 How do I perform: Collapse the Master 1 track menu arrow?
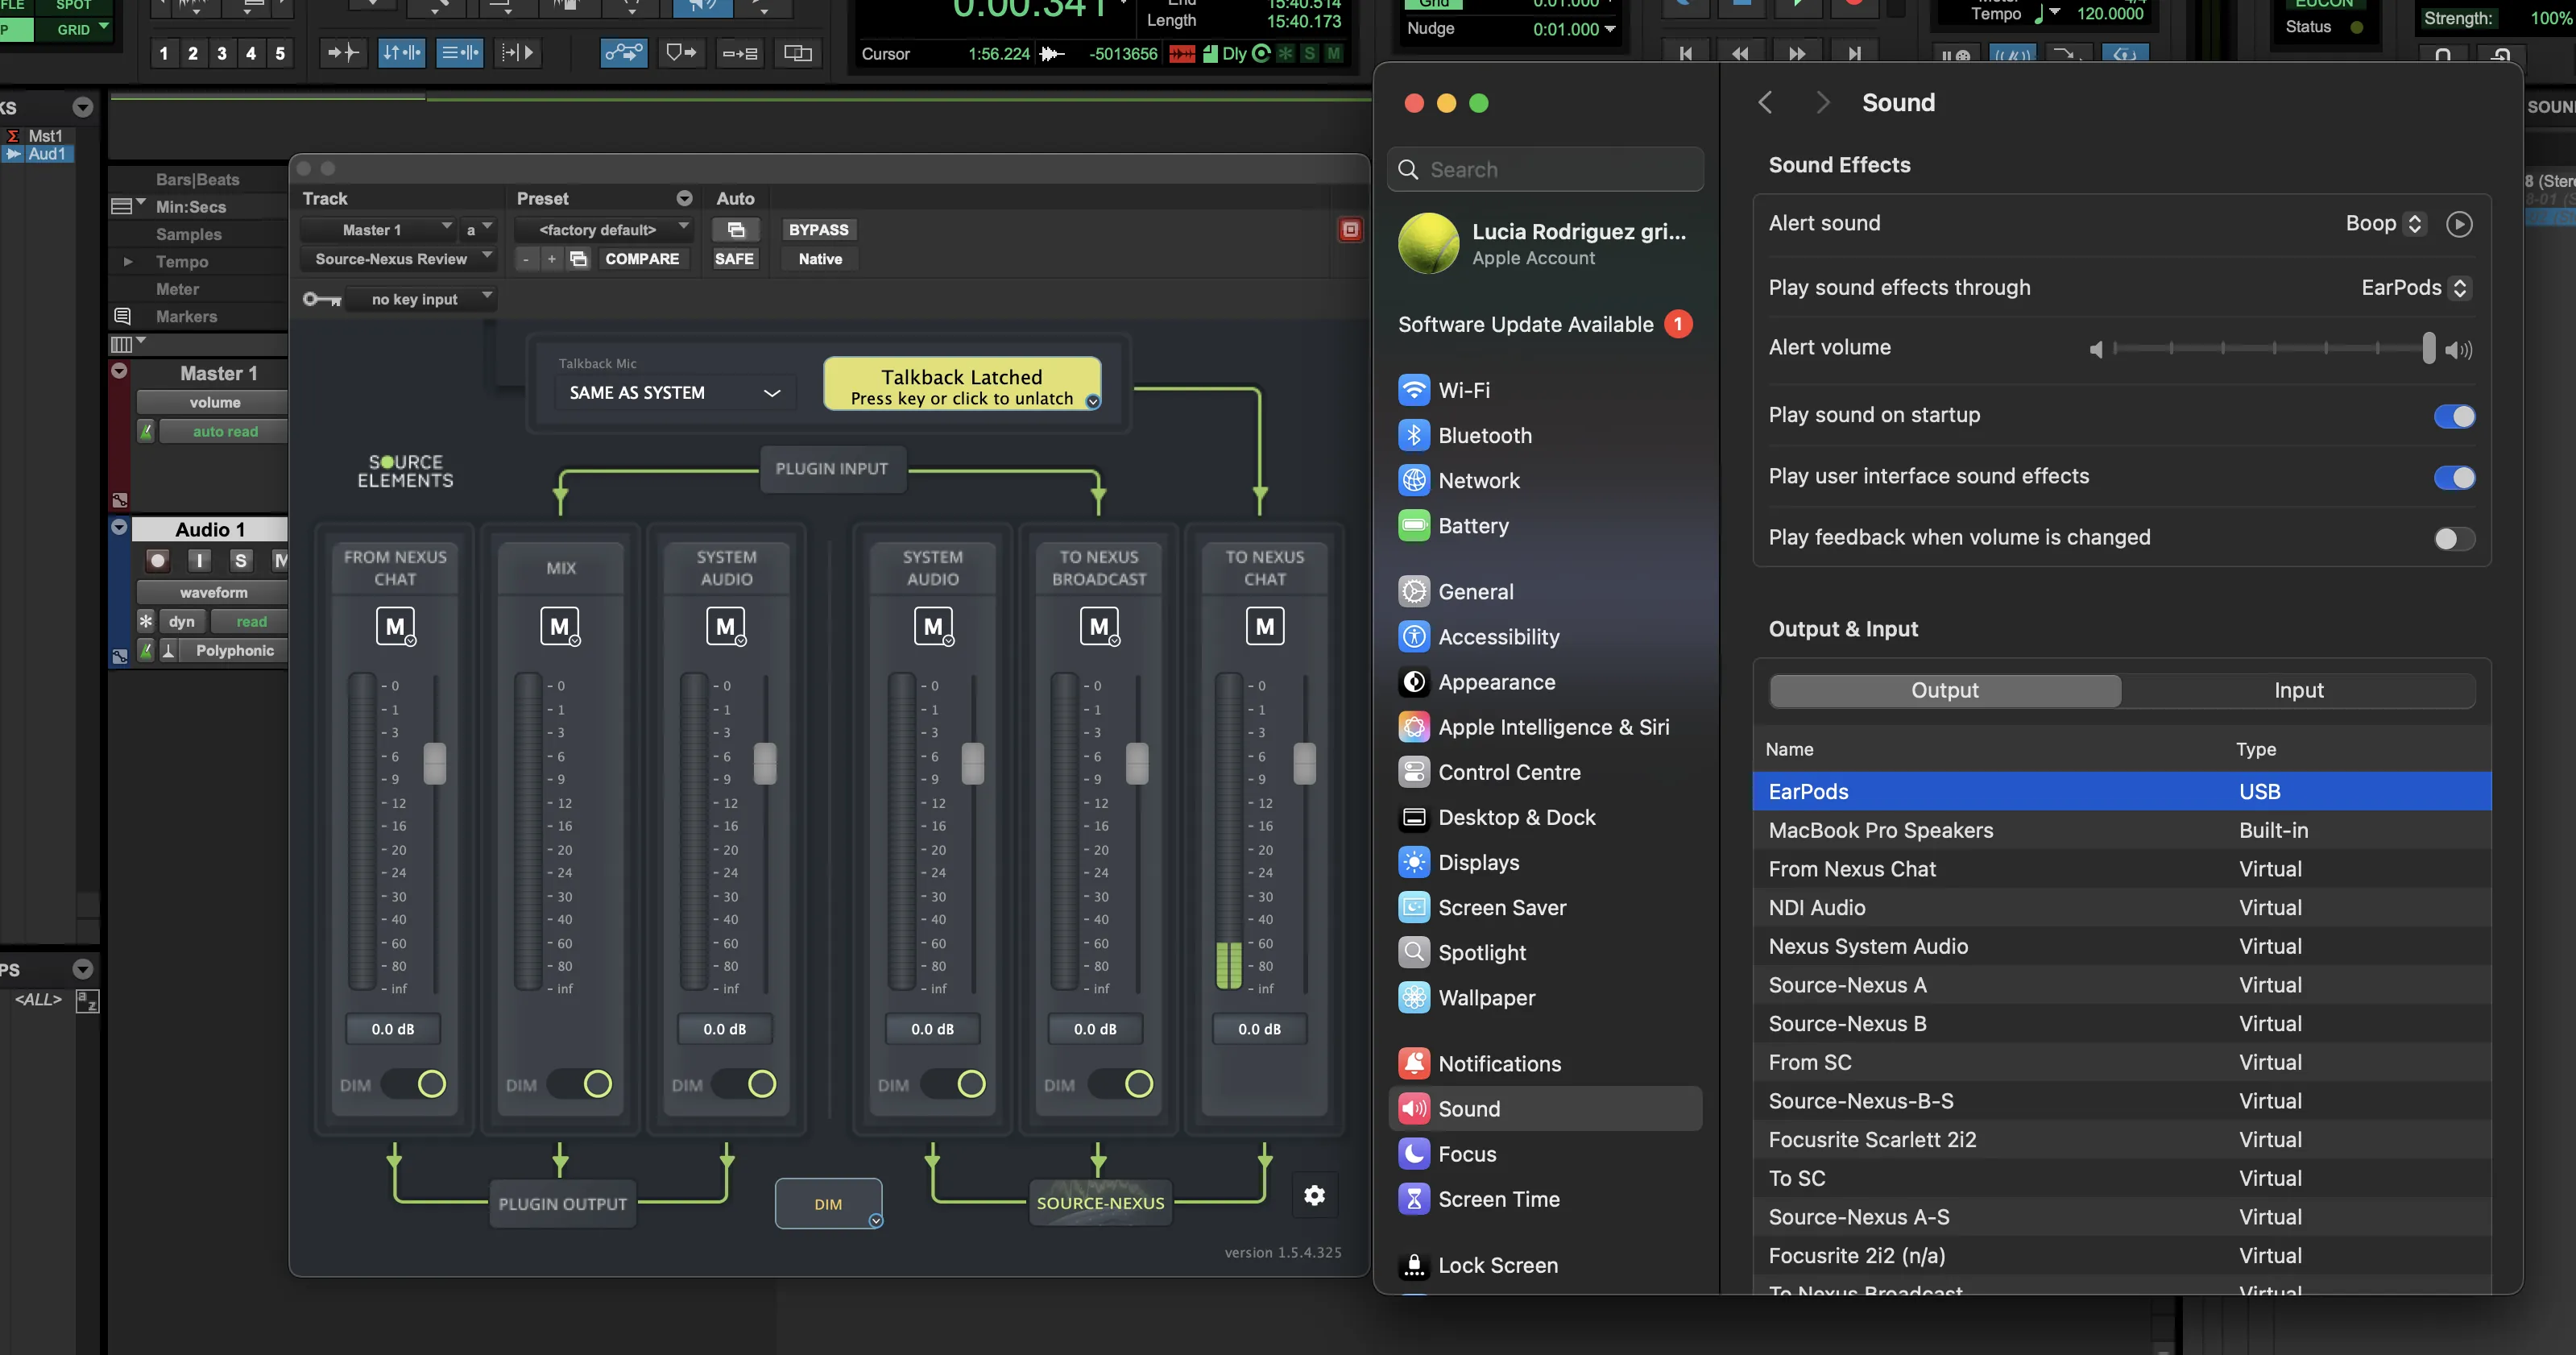119,371
